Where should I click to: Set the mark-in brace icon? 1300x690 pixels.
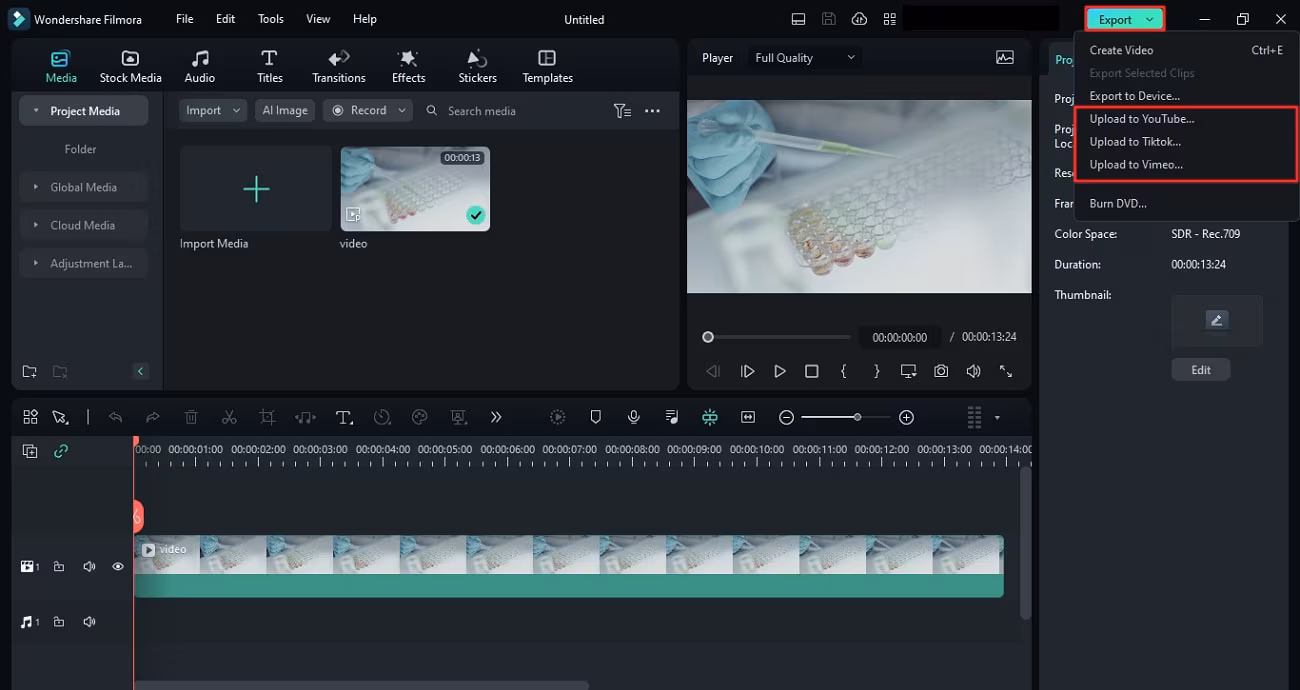tap(844, 371)
